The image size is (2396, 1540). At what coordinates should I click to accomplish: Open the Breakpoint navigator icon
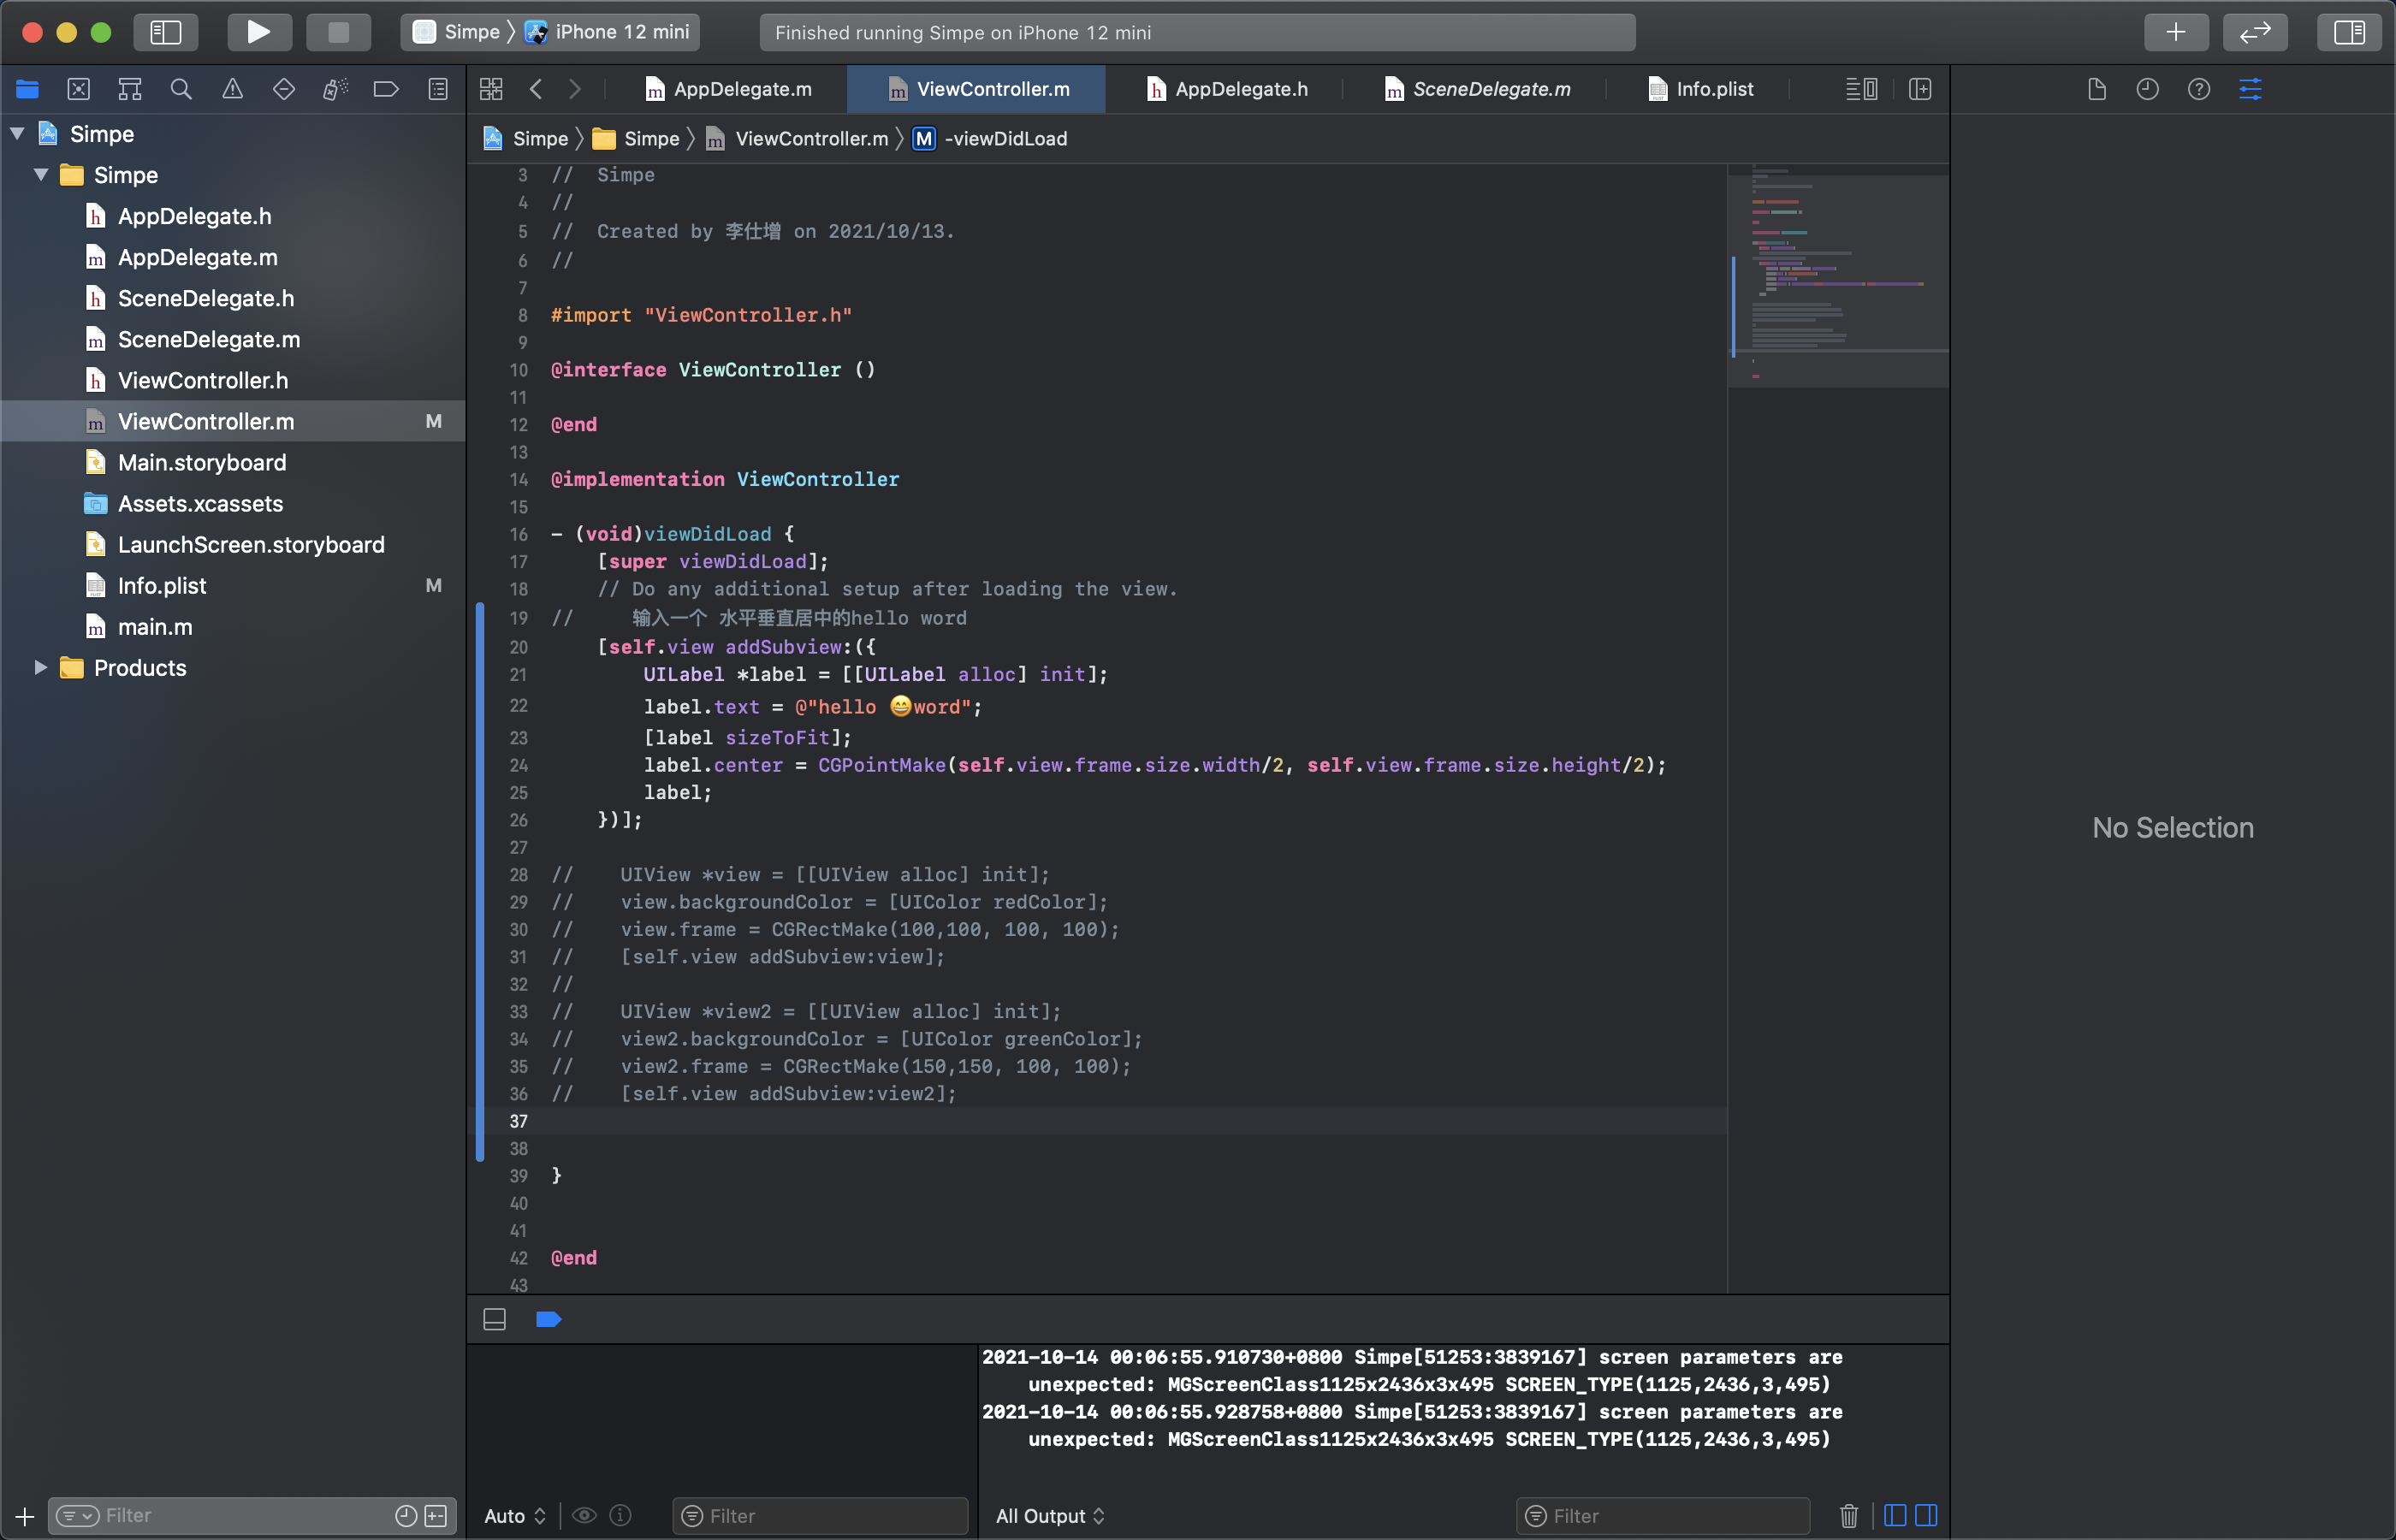(x=386, y=89)
